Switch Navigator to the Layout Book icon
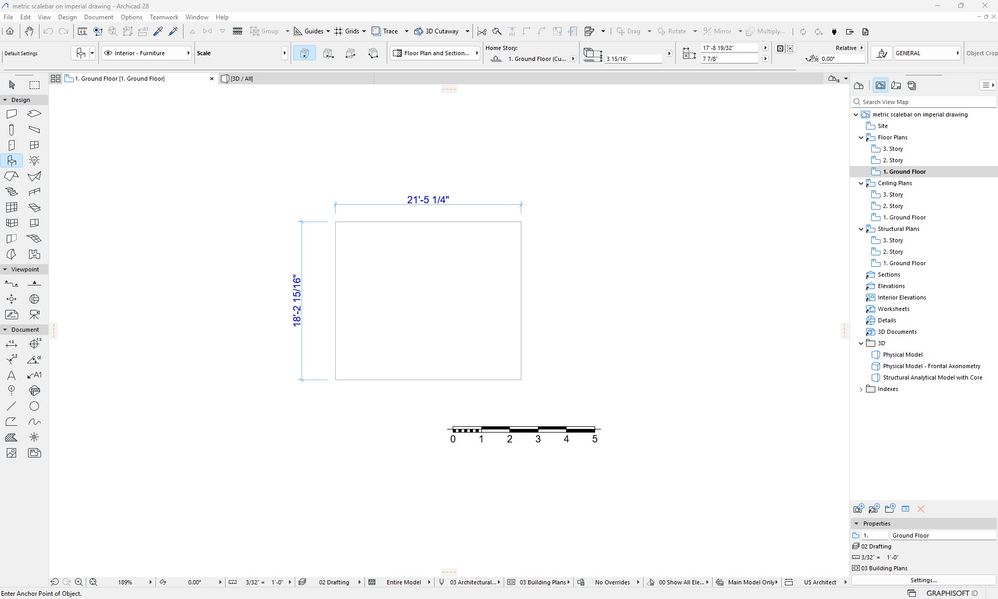 (x=896, y=85)
